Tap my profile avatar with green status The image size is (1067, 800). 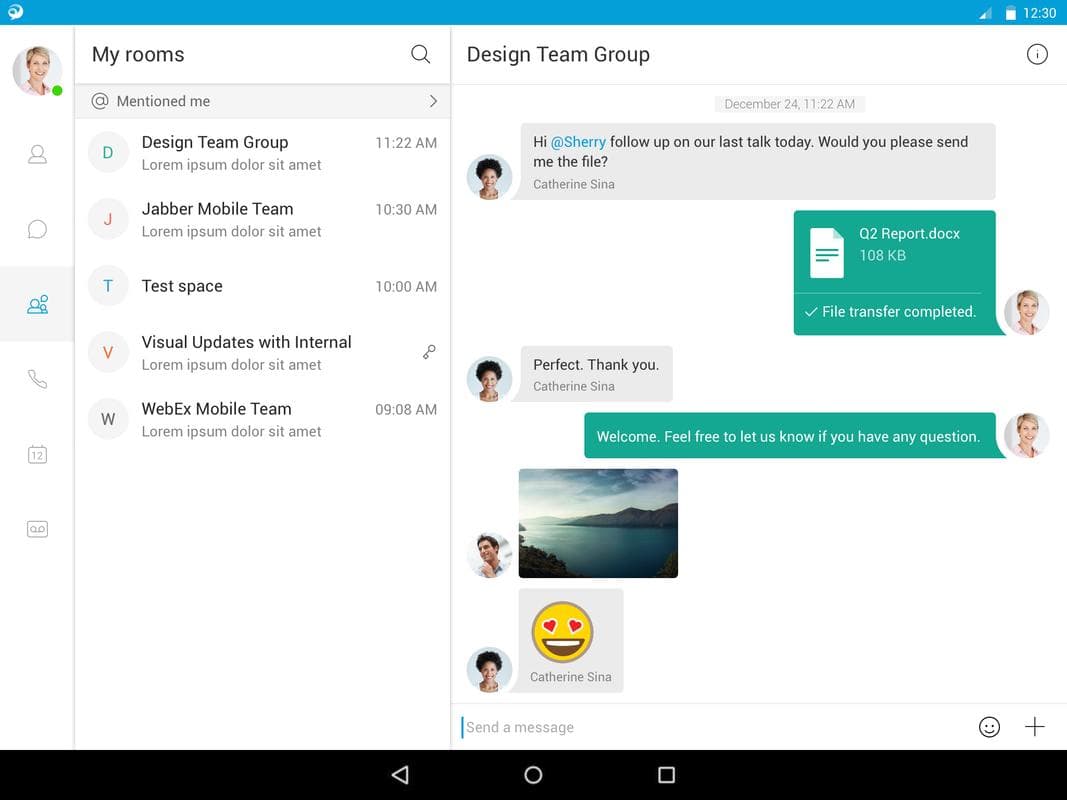[37, 70]
